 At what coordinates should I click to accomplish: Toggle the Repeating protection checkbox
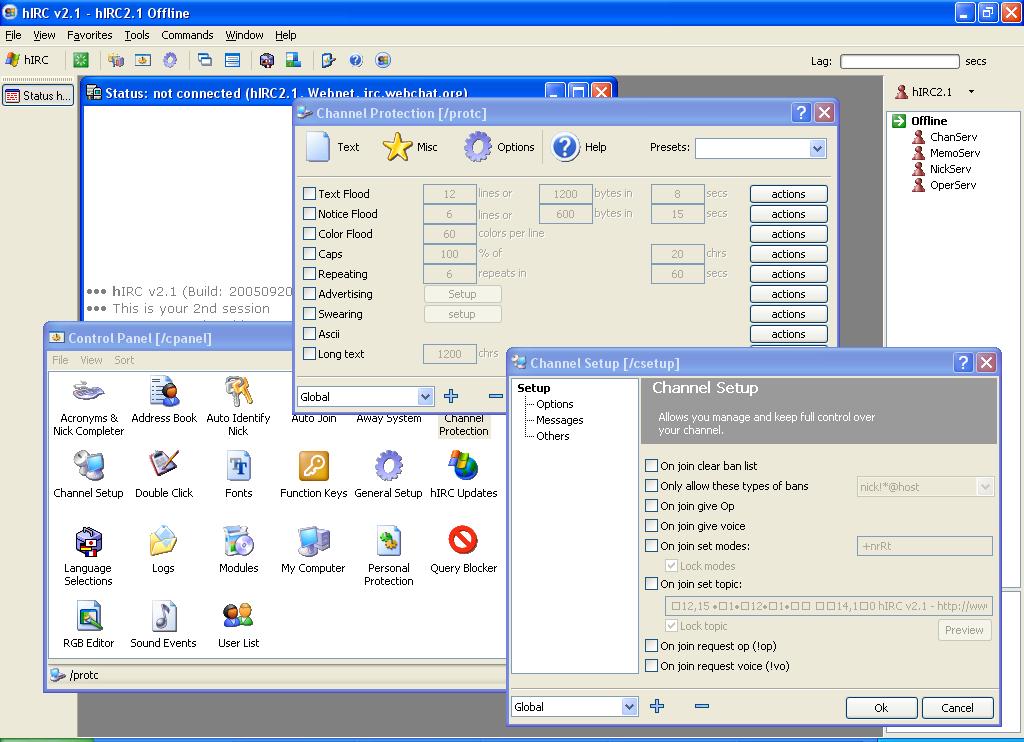point(310,274)
